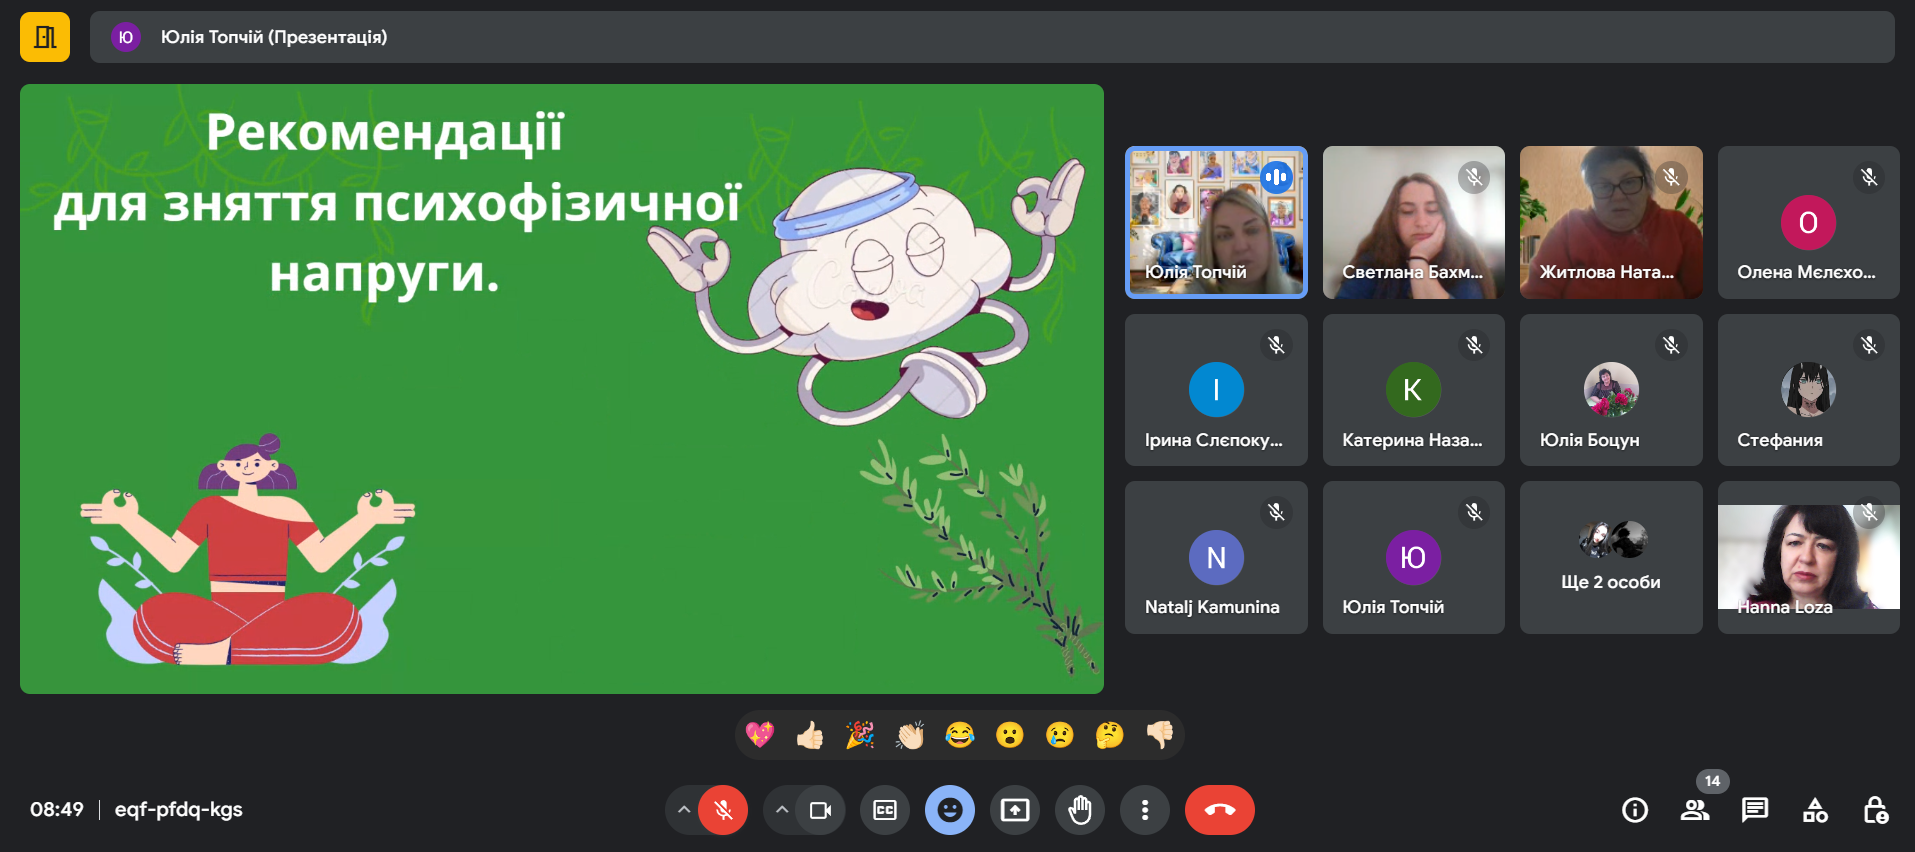Screen dimensions: 1915x852
Task: Open the meeting details info icon
Action: coord(1635,810)
